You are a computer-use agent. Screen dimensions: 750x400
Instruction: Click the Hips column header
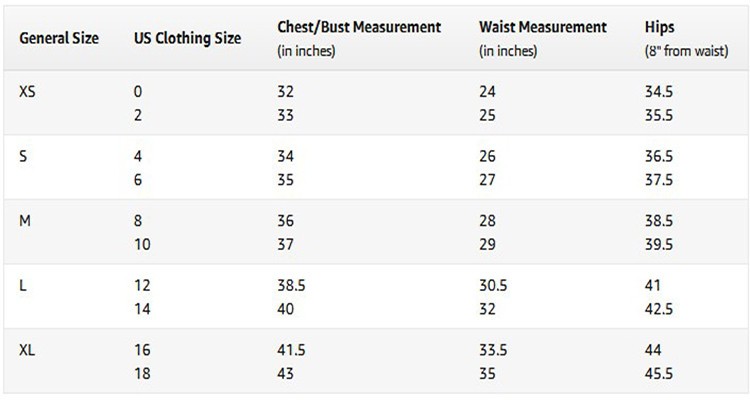660,27
